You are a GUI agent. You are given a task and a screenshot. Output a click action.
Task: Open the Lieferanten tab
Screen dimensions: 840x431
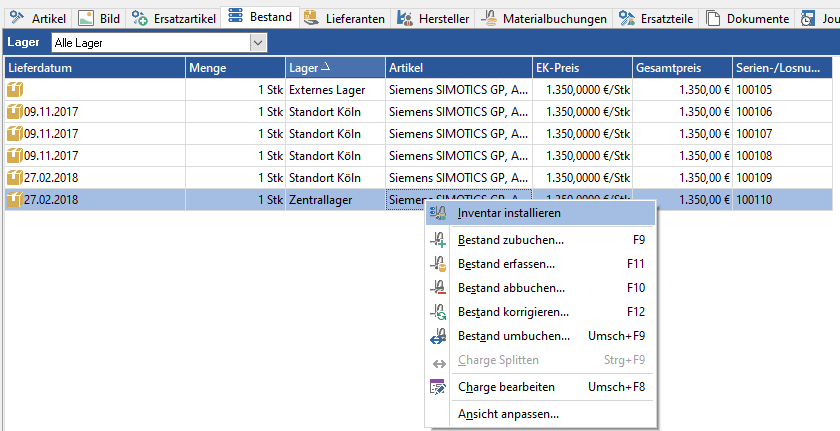[344, 19]
